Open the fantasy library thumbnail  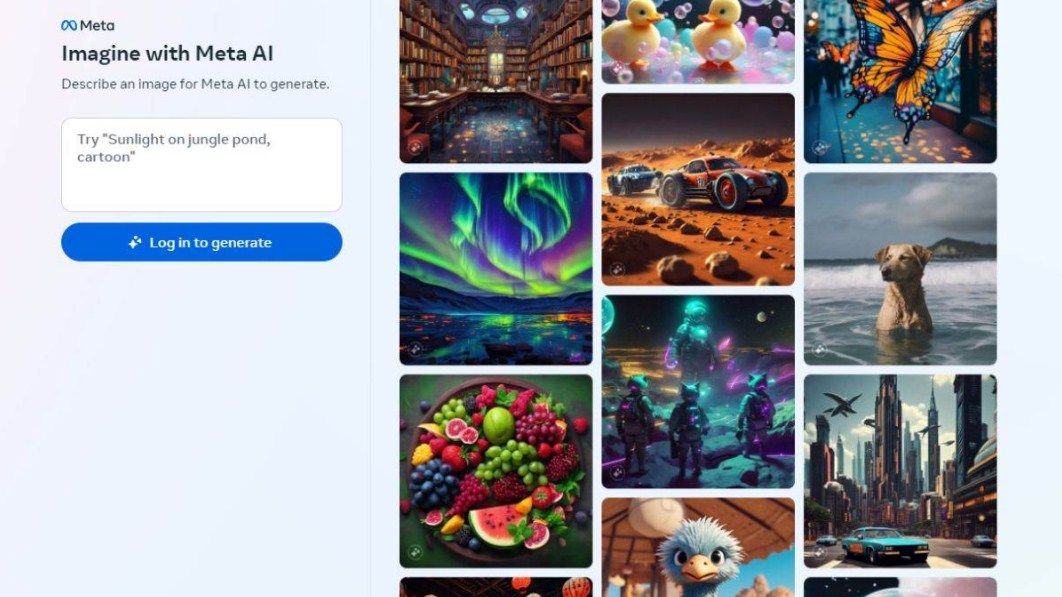click(x=496, y=81)
